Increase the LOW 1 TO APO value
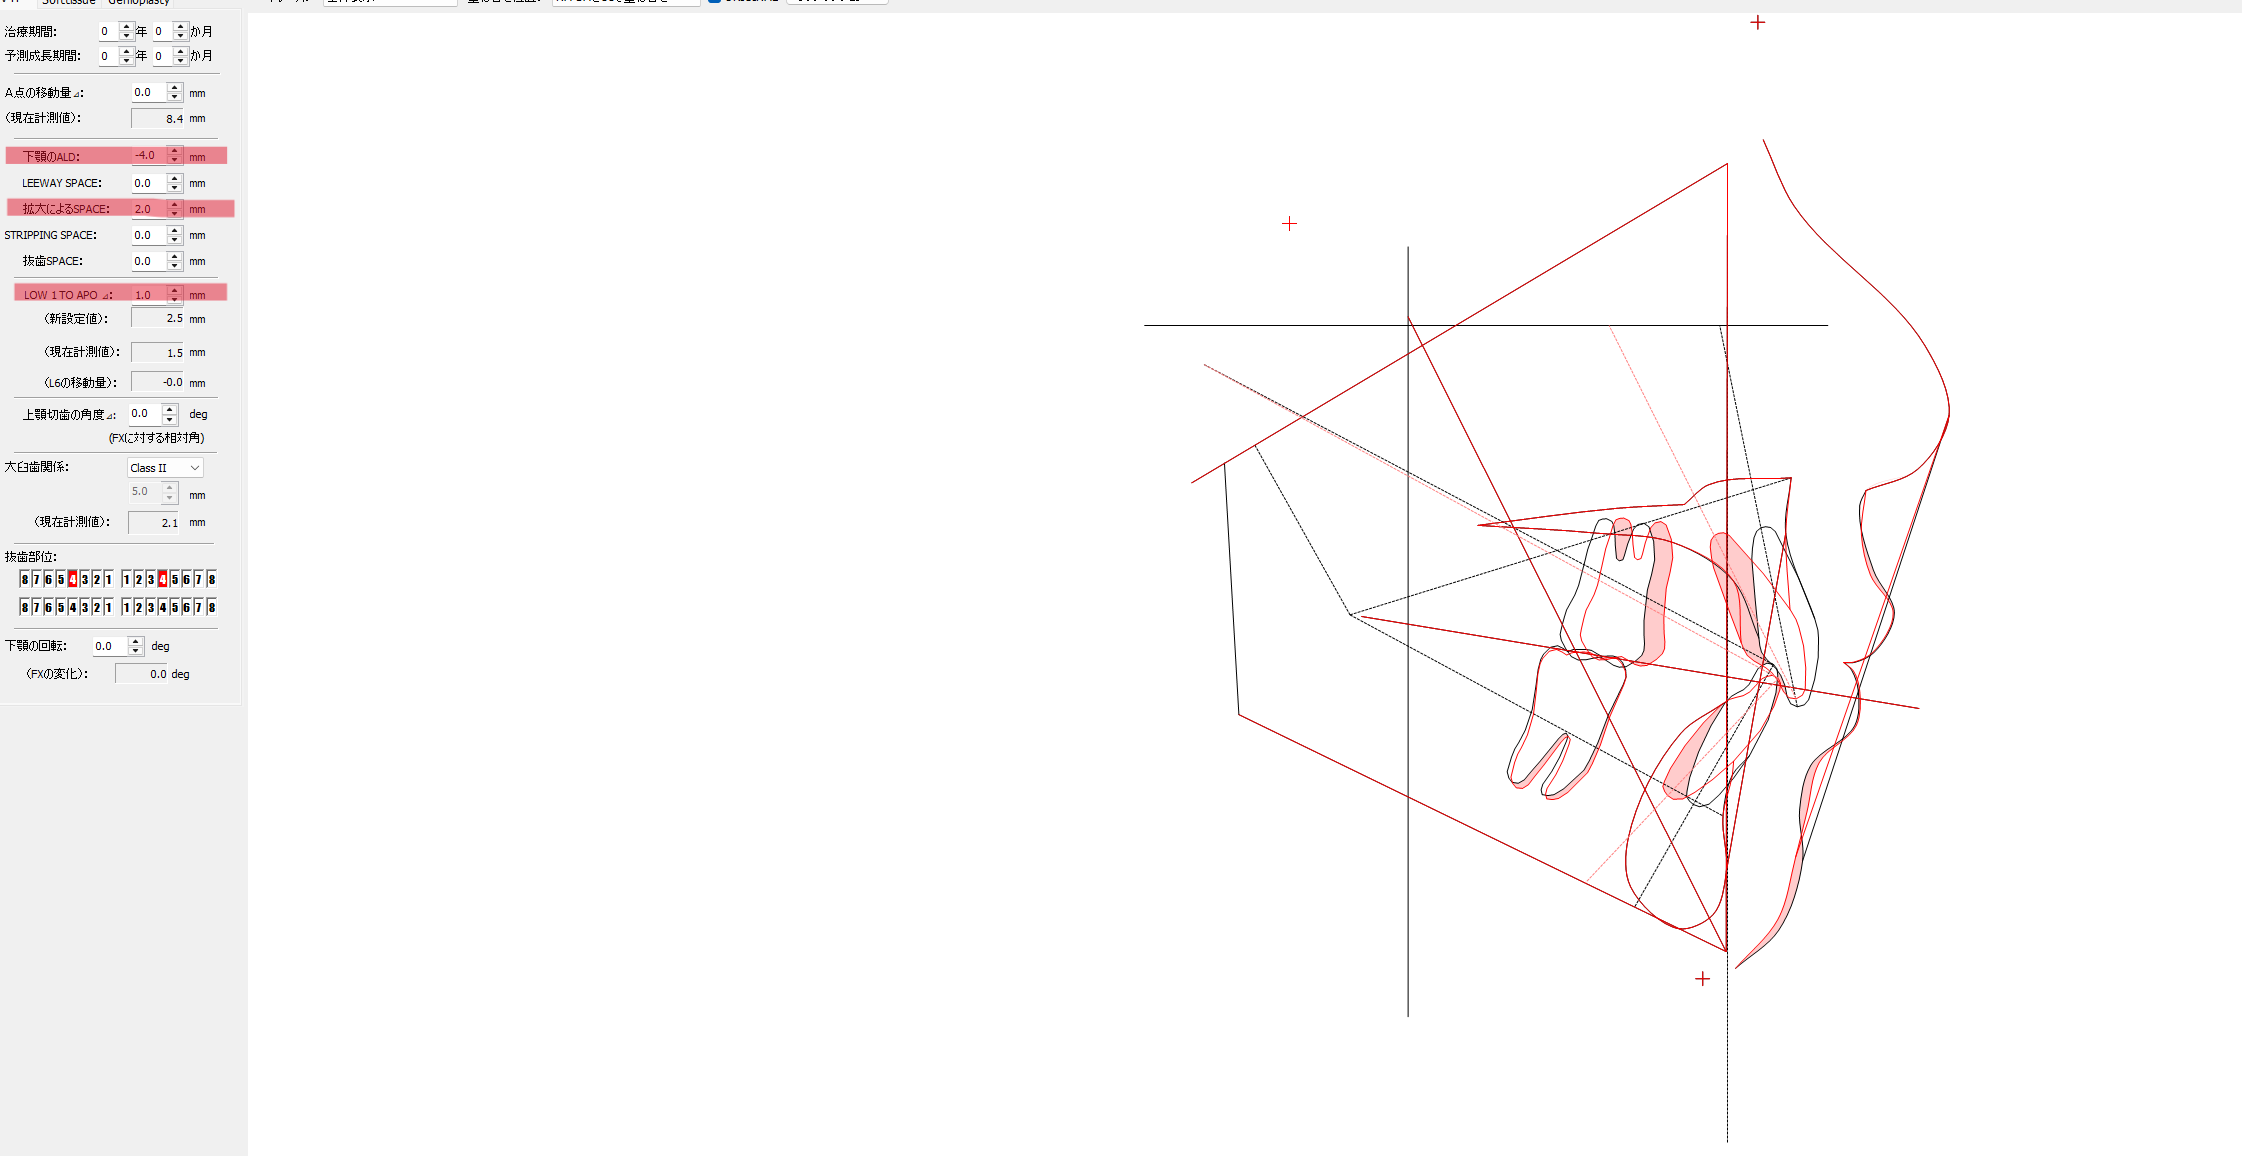The height and width of the screenshot is (1156, 2242). coord(175,289)
